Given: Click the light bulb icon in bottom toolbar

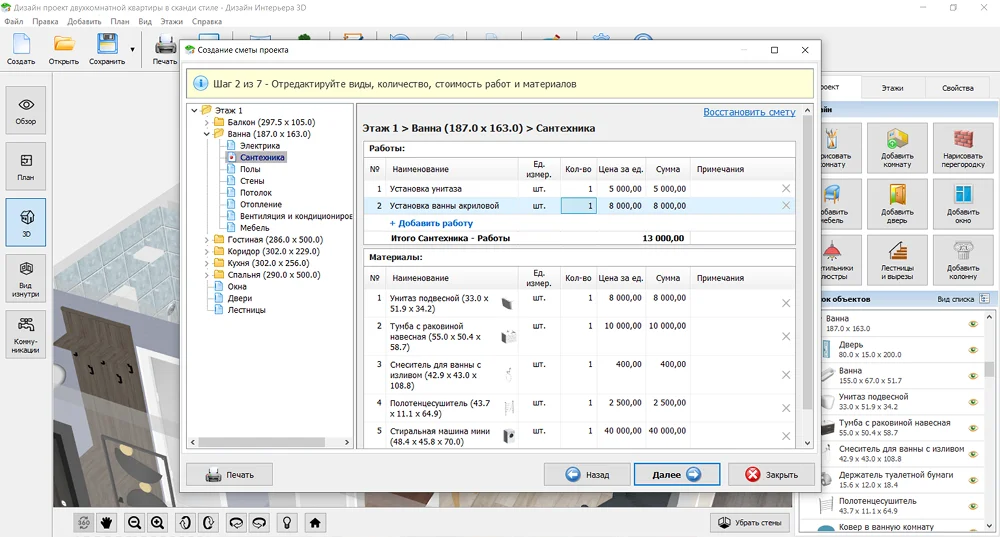Looking at the screenshot, I should click(287, 522).
